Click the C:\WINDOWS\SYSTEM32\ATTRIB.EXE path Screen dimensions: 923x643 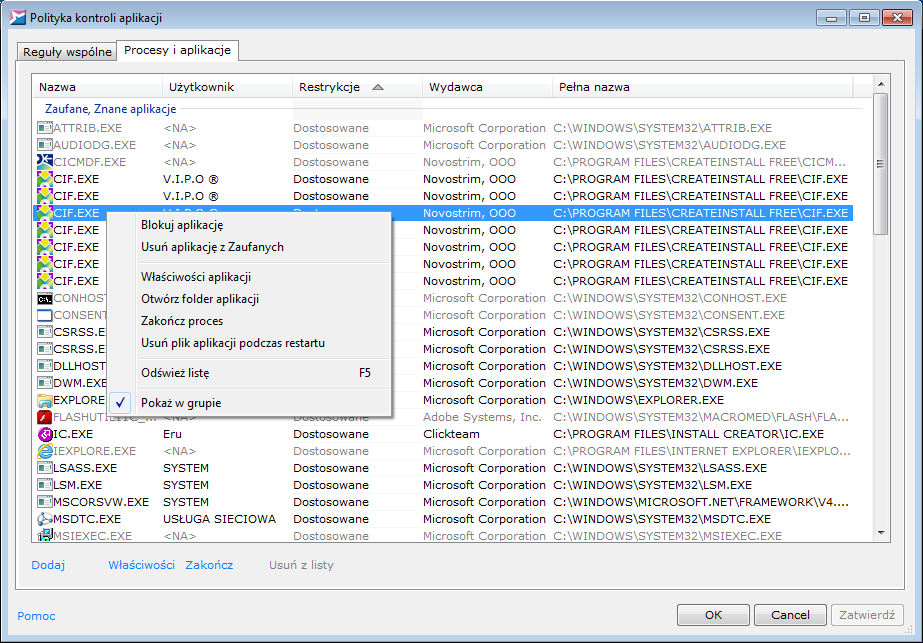pyautogui.click(x=663, y=128)
